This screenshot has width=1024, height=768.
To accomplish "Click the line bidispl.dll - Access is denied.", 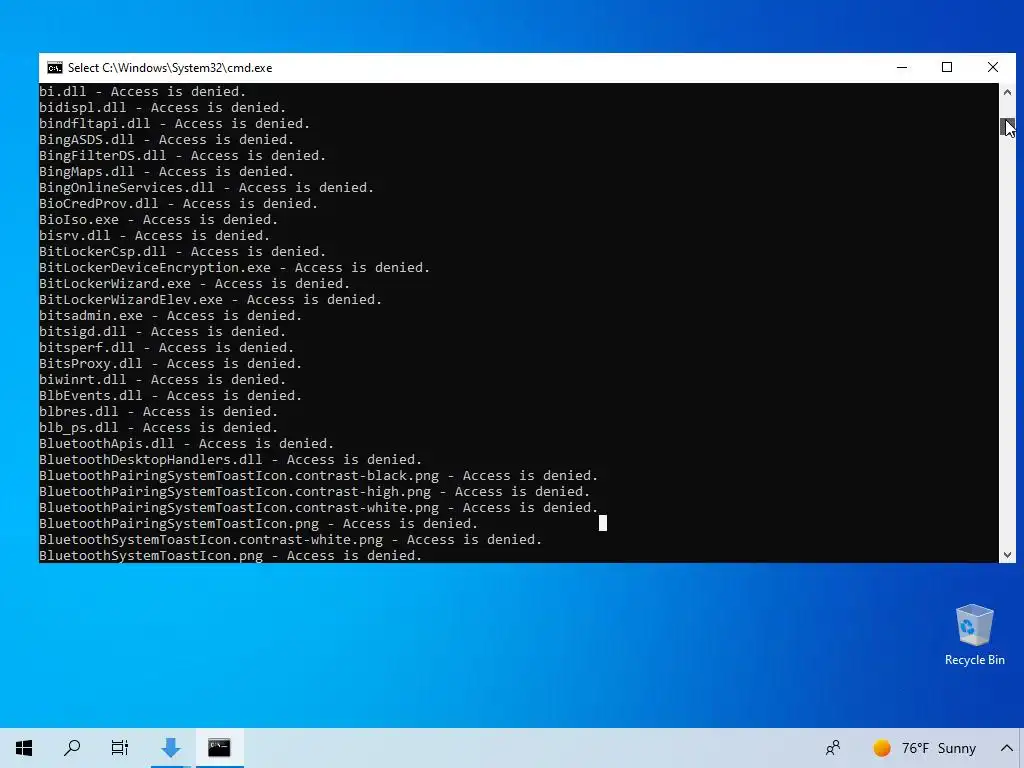I will (x=163, y=108).
